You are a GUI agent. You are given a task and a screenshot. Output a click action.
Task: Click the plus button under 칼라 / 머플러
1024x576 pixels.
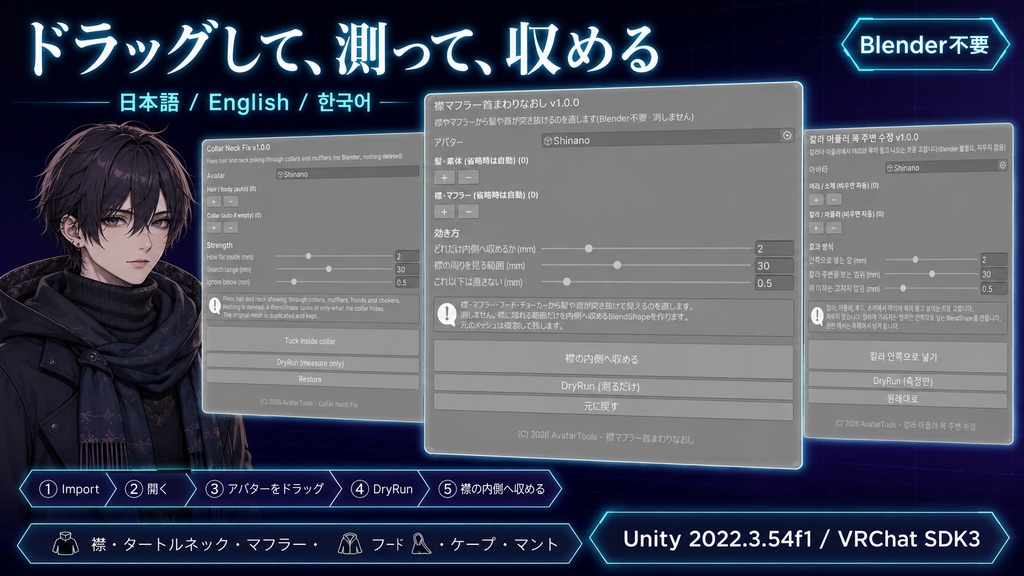[x=816, y=228]
